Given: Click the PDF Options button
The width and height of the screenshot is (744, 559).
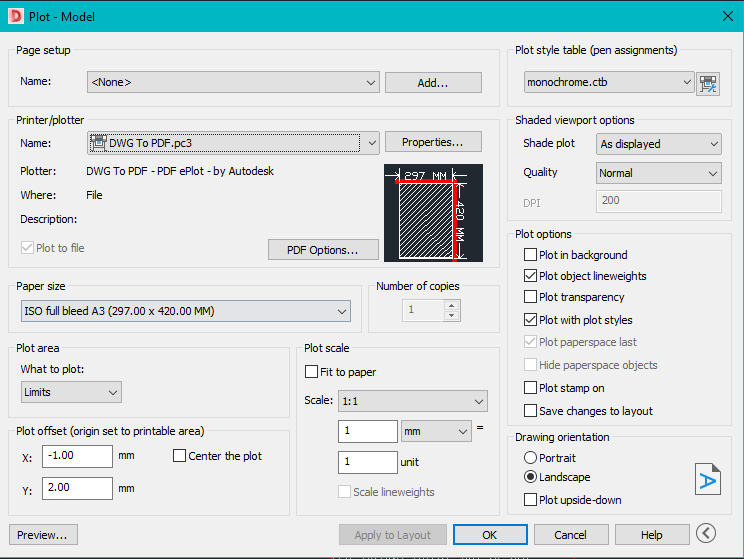Looking at the screenshot, I should [x=323, y=248].
